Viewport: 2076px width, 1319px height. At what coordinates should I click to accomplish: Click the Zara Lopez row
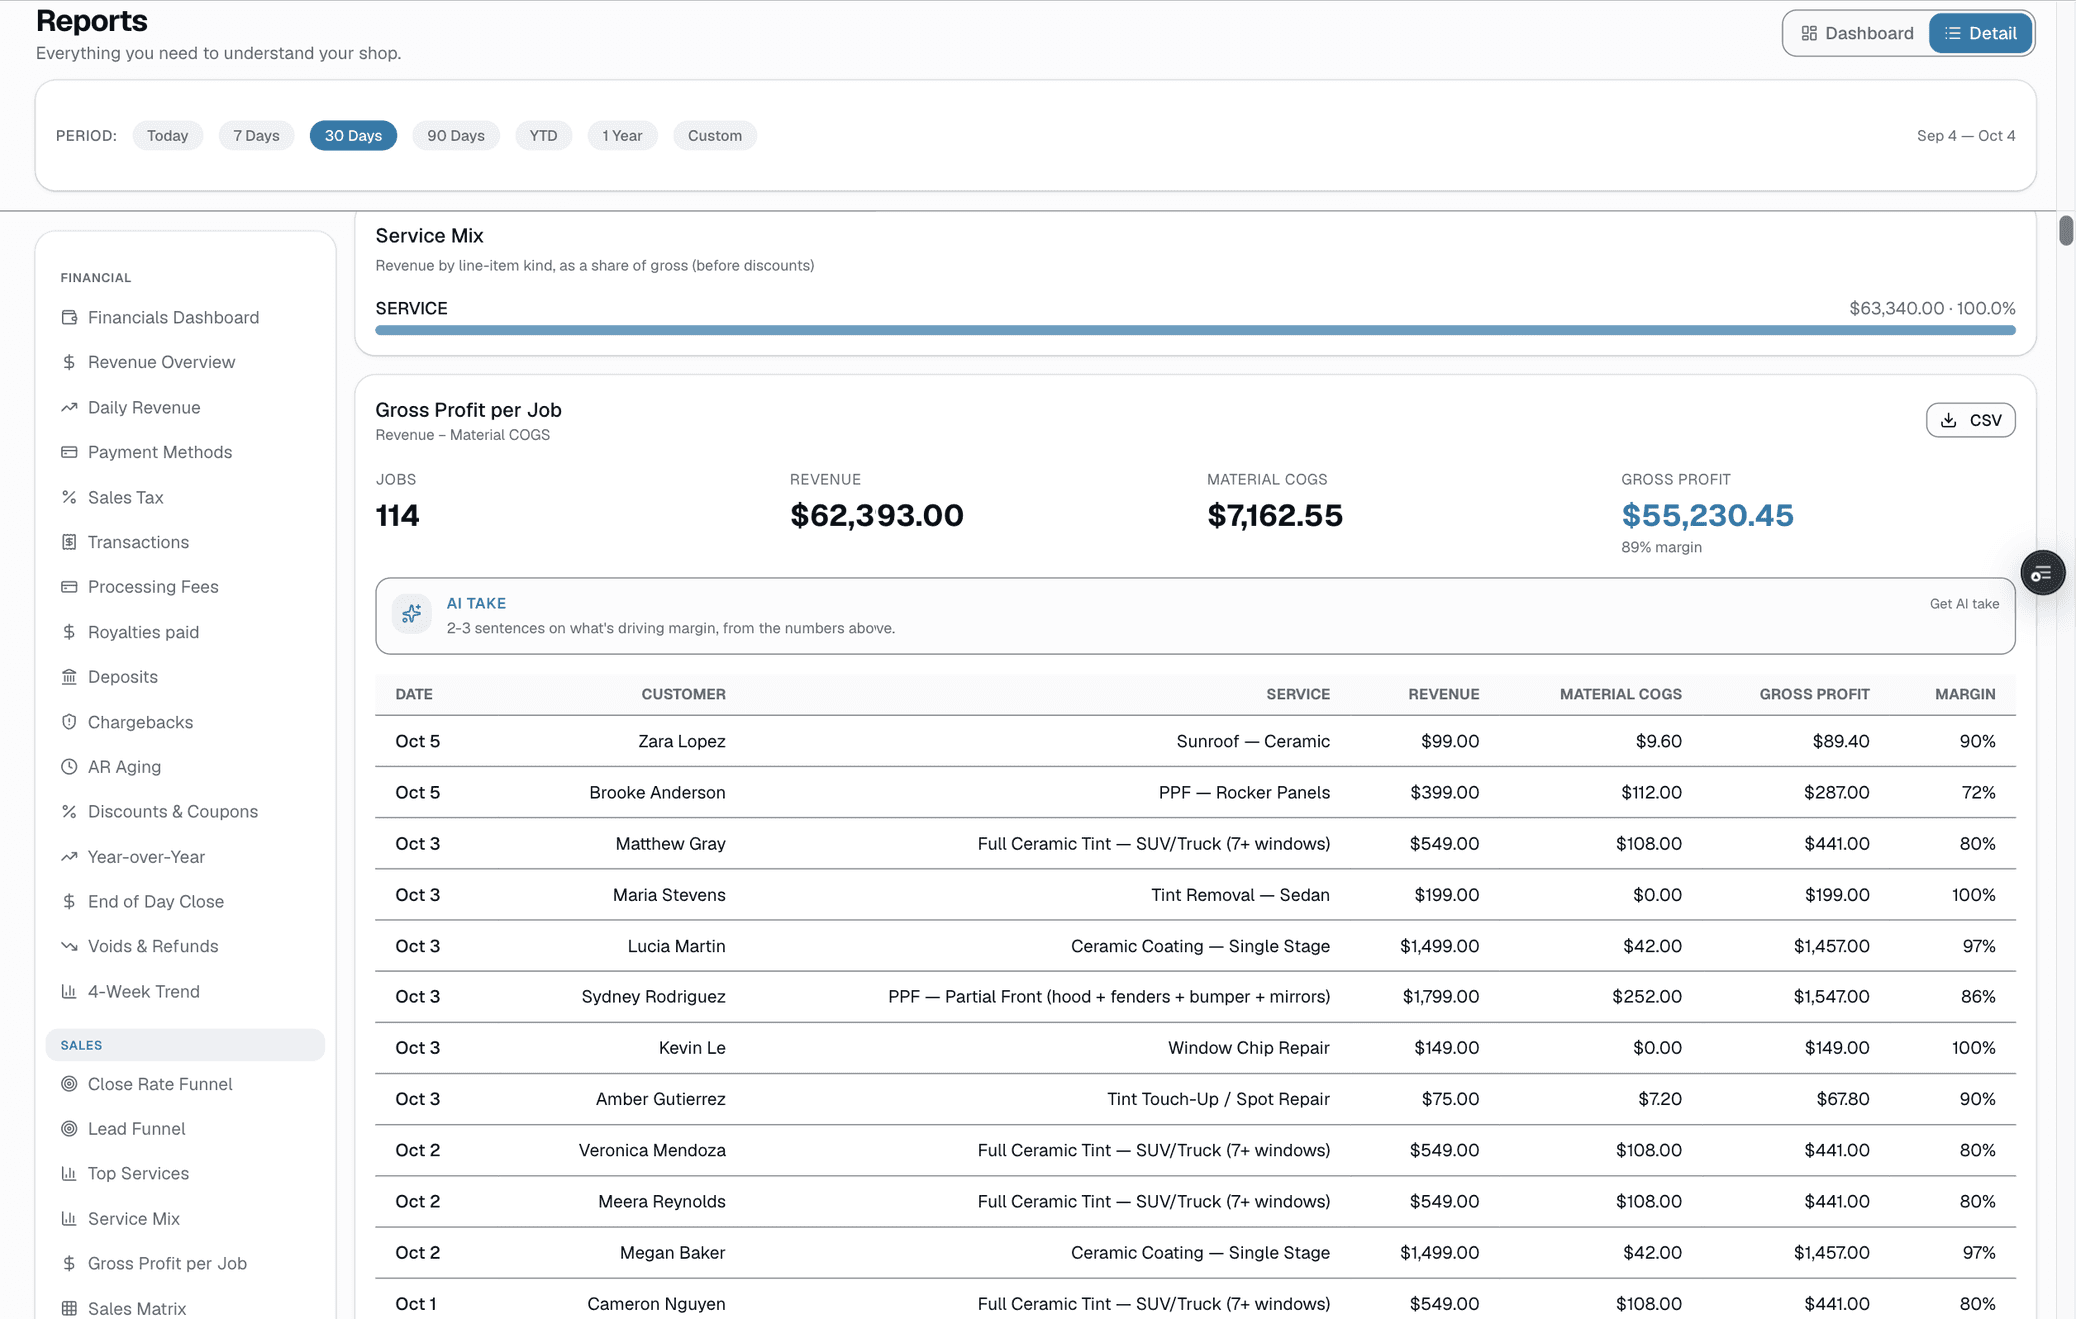point(1195,741)
